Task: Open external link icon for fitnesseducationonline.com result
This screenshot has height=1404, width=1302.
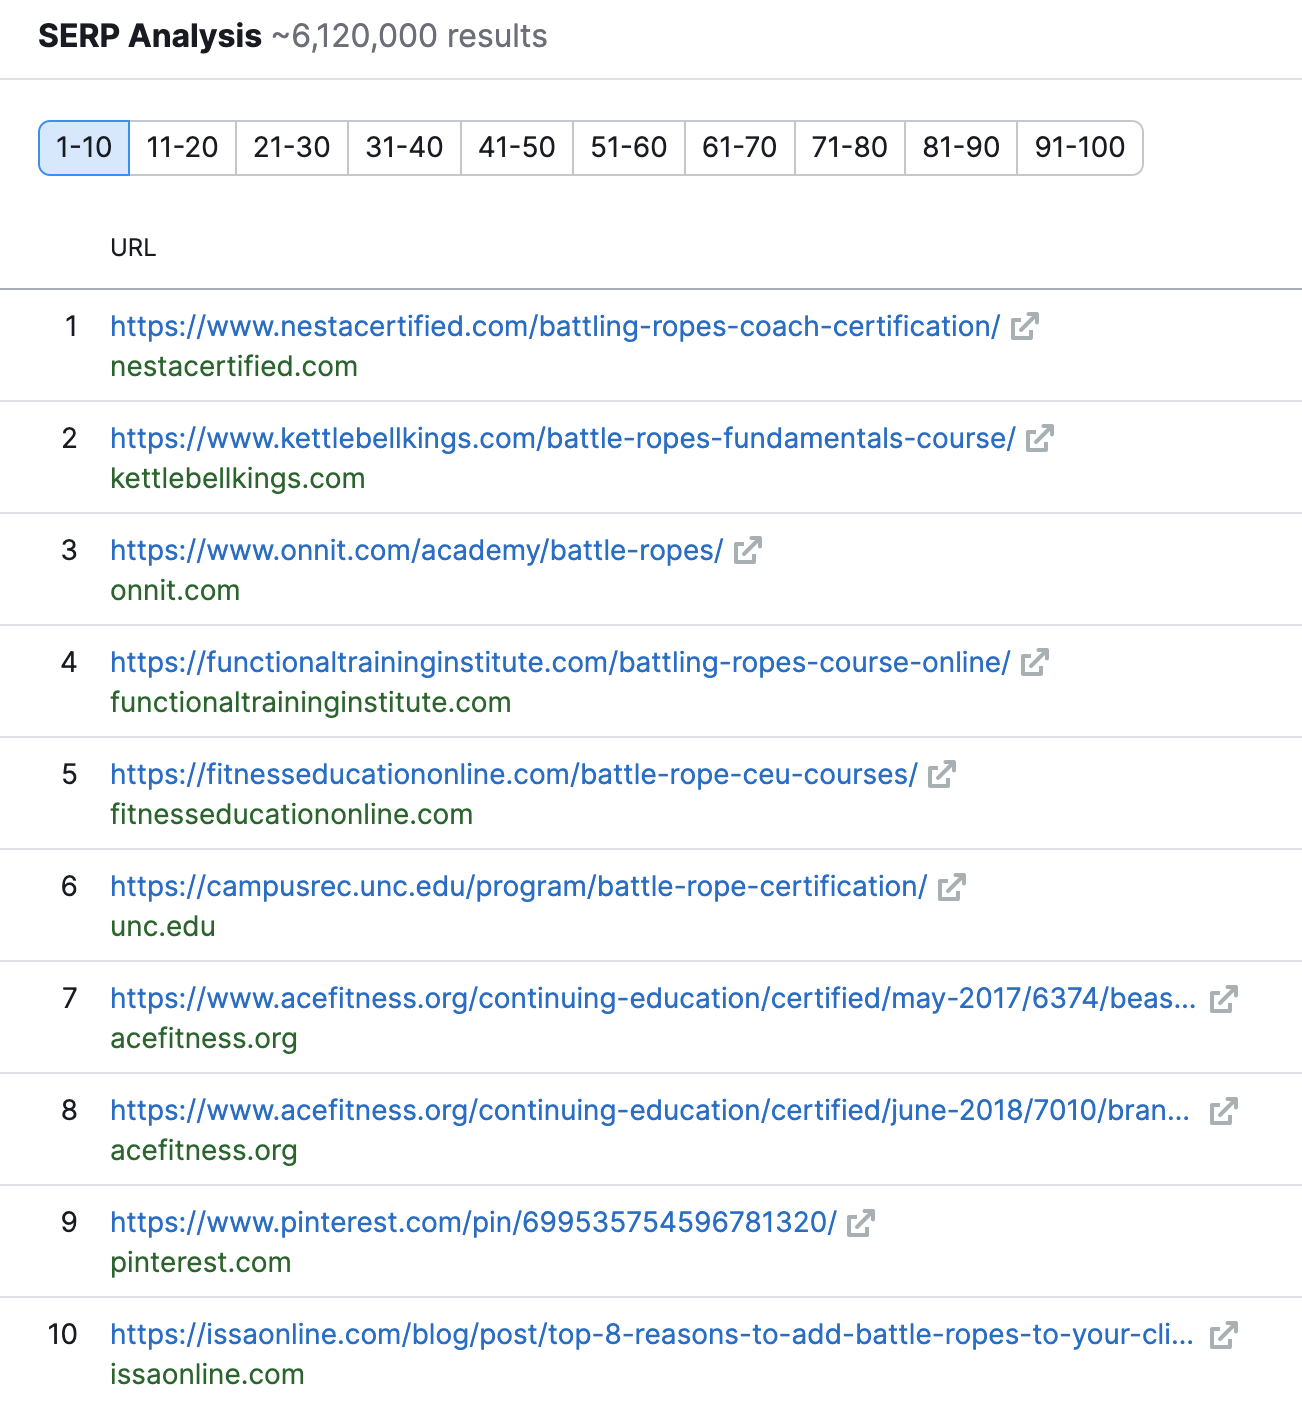Action: pos(942,775)
